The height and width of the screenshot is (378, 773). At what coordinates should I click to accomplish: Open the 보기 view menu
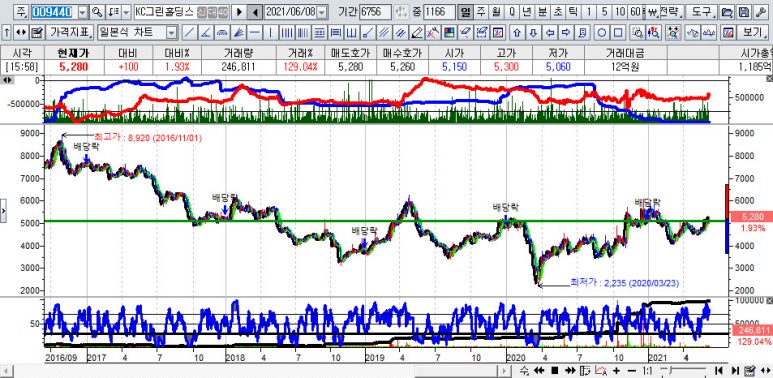point(752,33)
